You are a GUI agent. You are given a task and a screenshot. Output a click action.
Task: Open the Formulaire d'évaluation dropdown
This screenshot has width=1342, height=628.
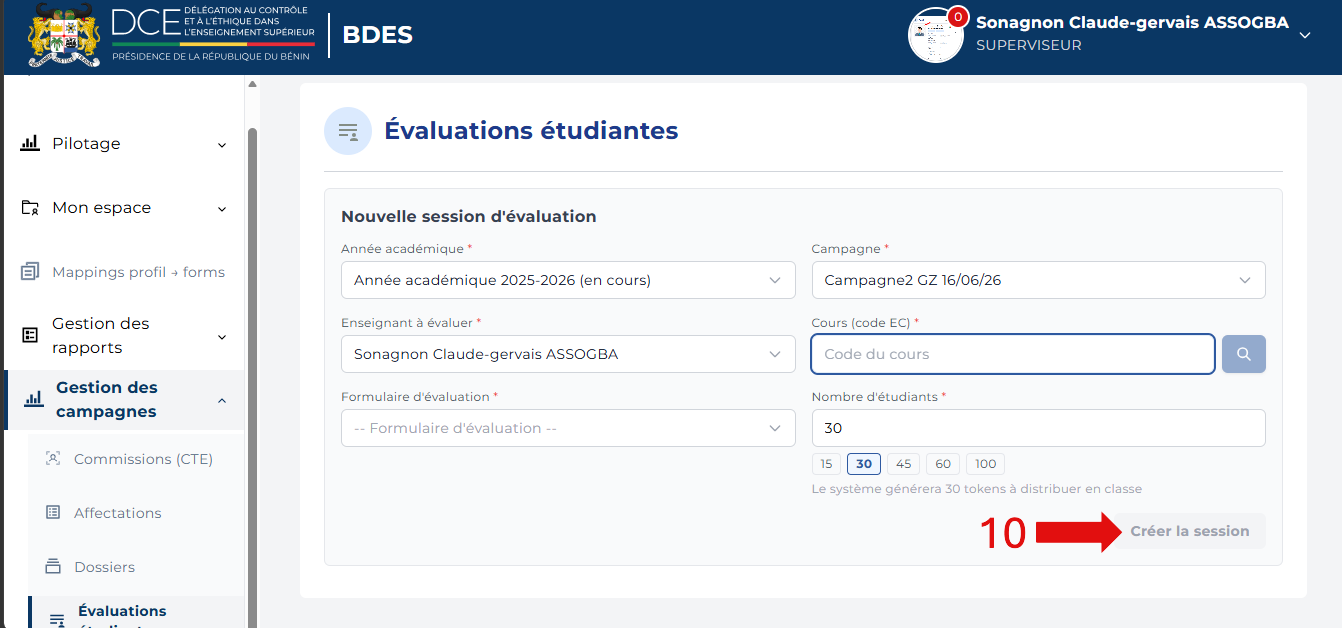pyautogui.click(x=568, y=428)
